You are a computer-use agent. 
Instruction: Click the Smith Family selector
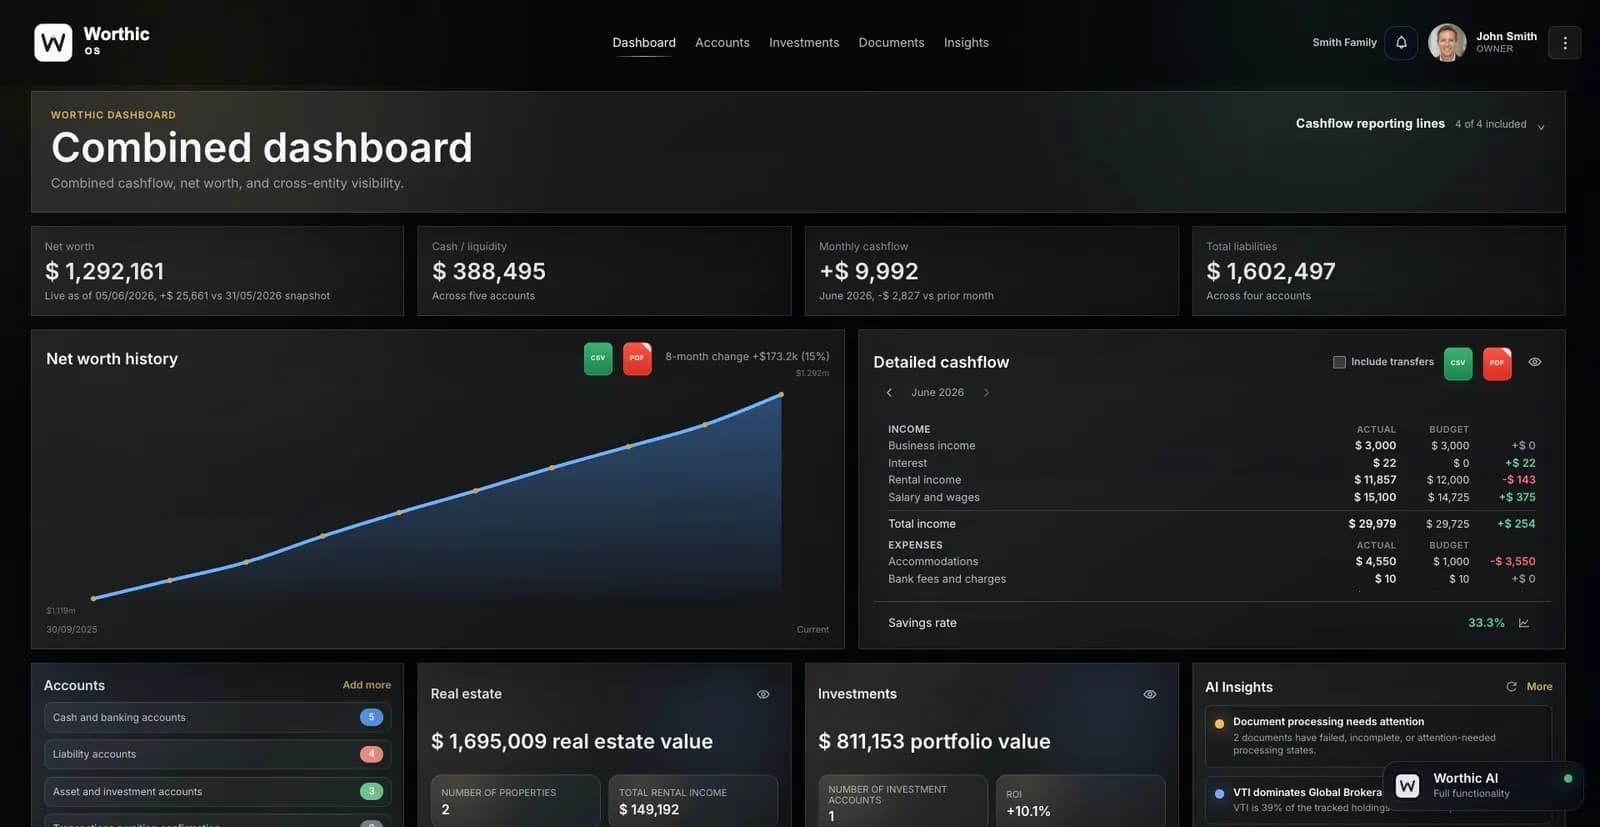coord(1344,43)
